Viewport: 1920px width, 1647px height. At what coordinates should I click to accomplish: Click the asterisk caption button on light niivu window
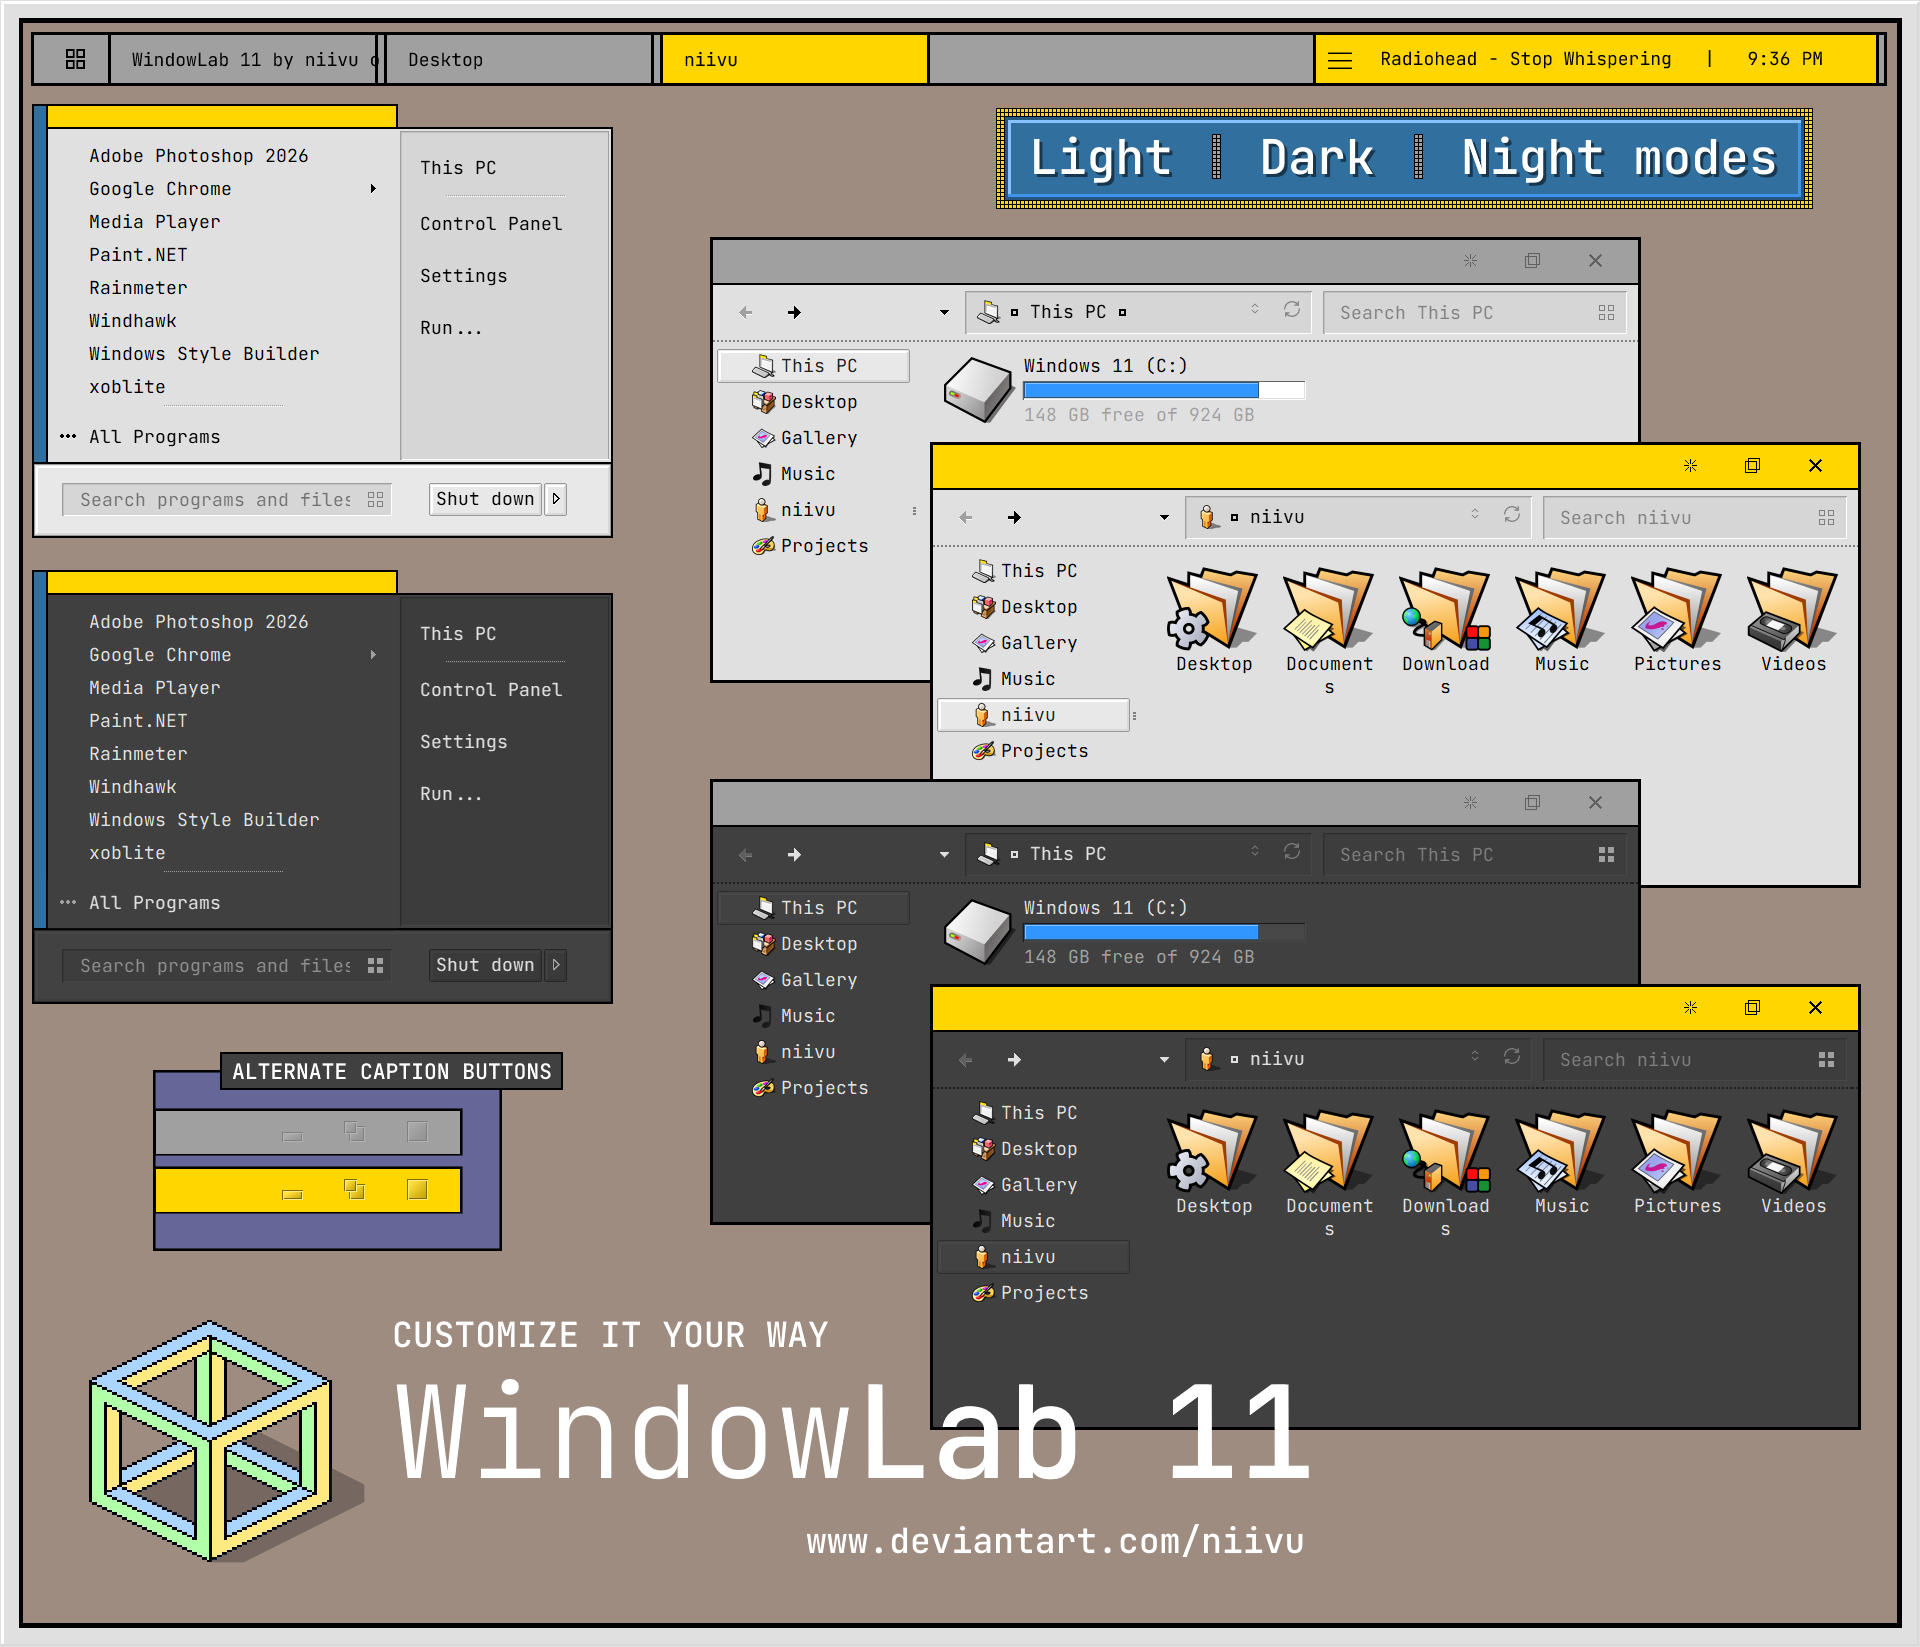[1690, 465]
